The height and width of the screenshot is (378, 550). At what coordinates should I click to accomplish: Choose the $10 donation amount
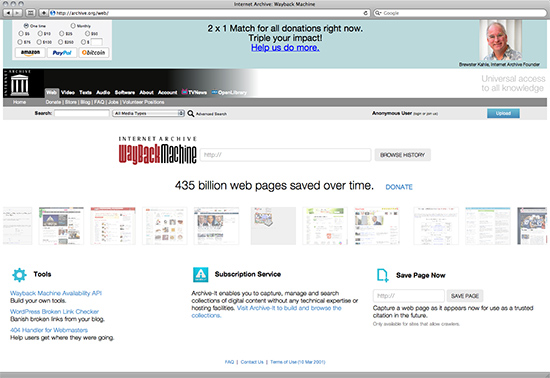(40, 34)
